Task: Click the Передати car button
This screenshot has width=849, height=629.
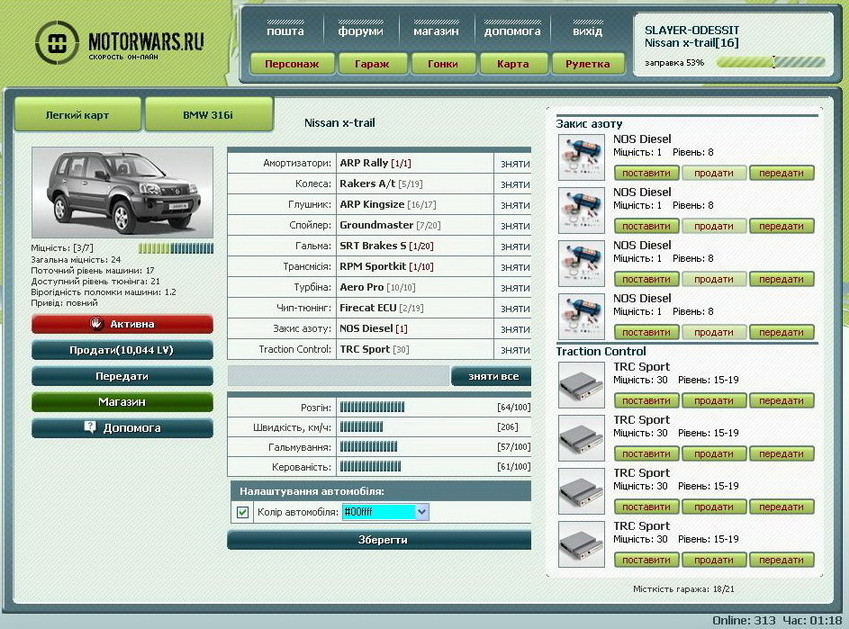Action: (122, 376)
